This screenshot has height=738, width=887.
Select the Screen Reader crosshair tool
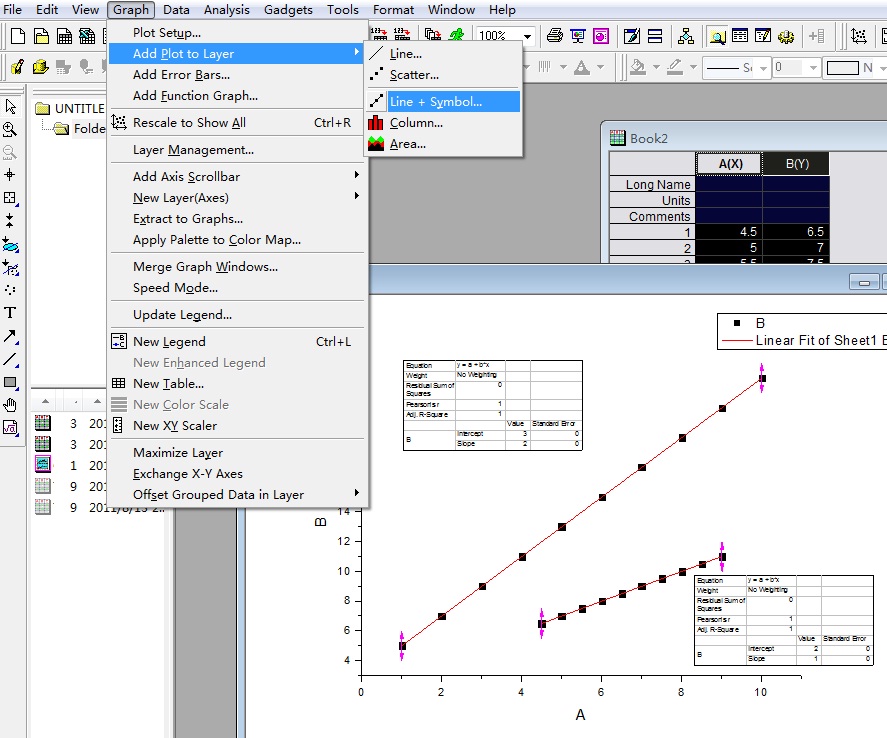point(10,175)
